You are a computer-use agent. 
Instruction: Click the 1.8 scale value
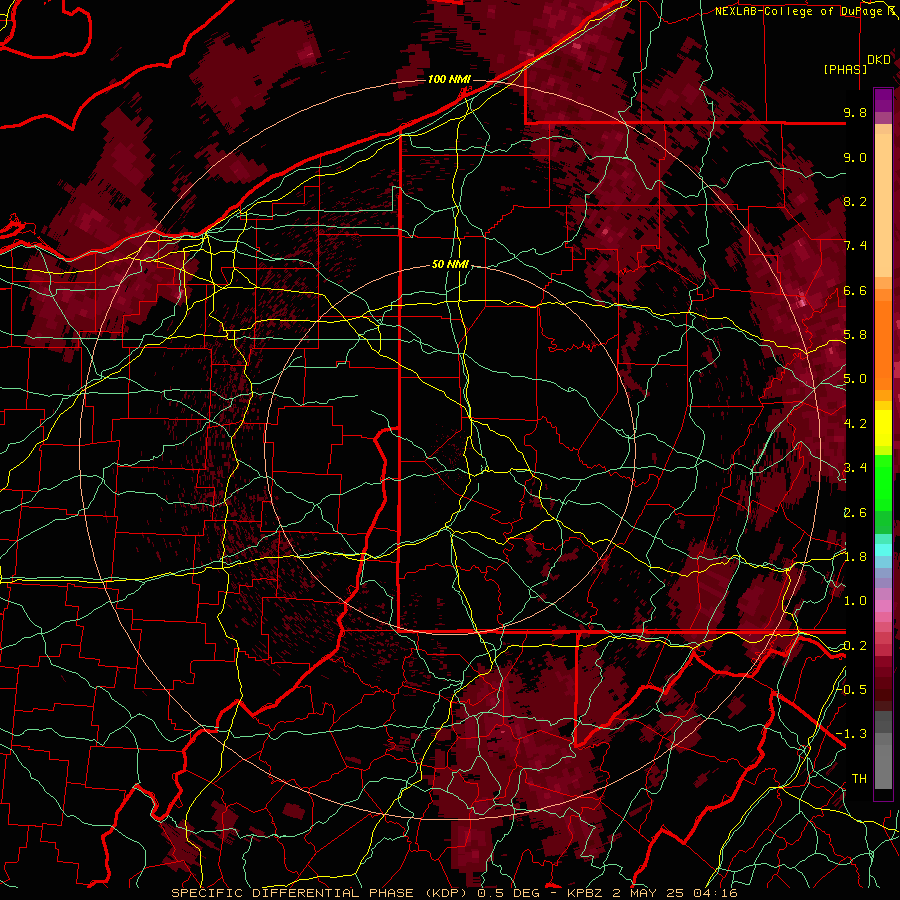click(855, 557)
